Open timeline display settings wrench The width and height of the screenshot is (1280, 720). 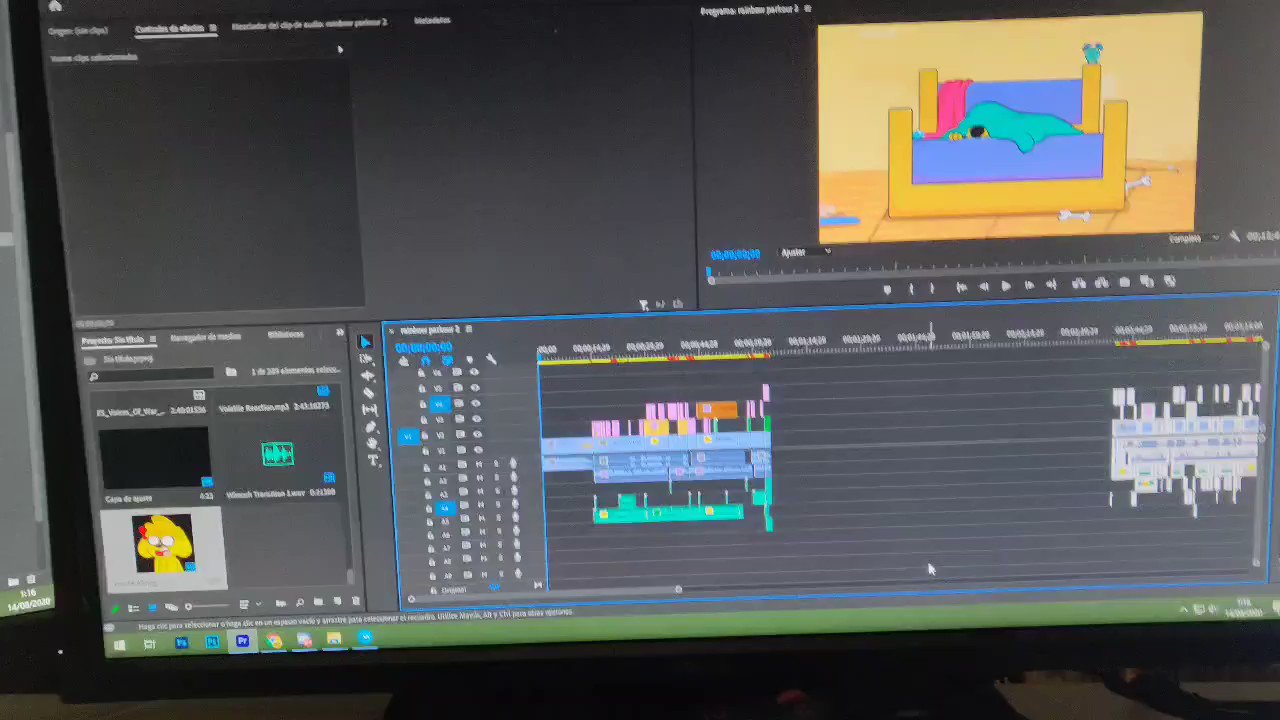[491, 359]
